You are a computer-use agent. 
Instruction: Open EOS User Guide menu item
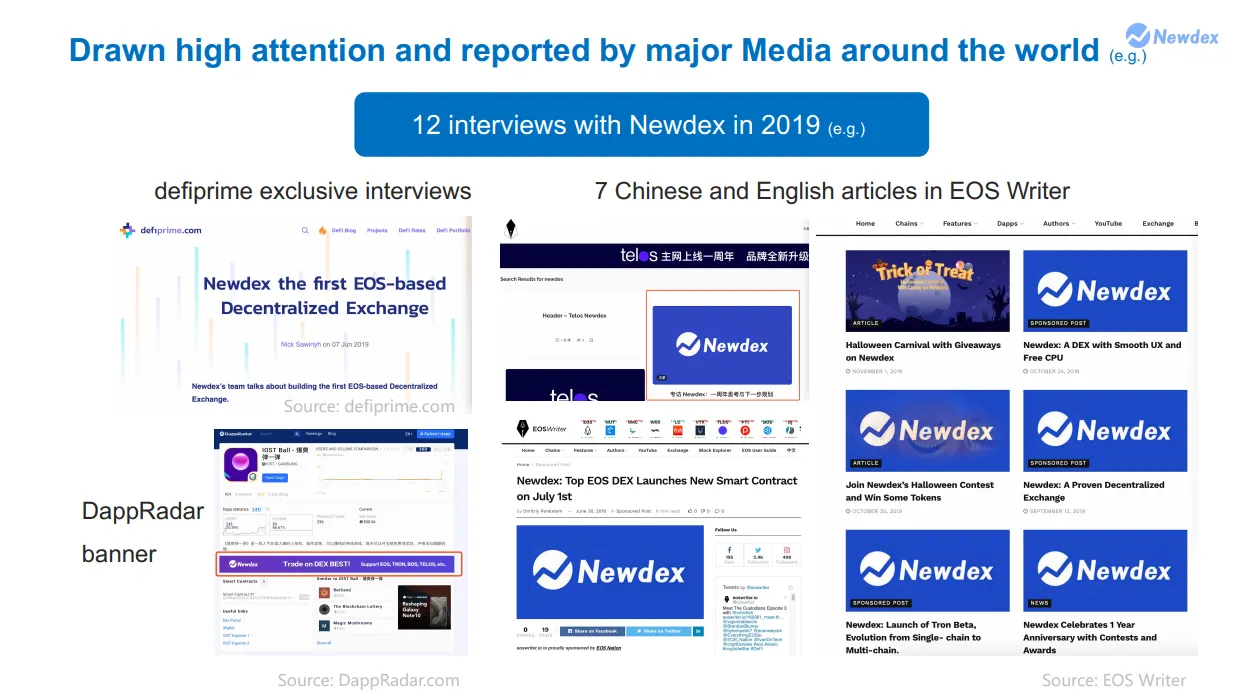click(757, 450)
